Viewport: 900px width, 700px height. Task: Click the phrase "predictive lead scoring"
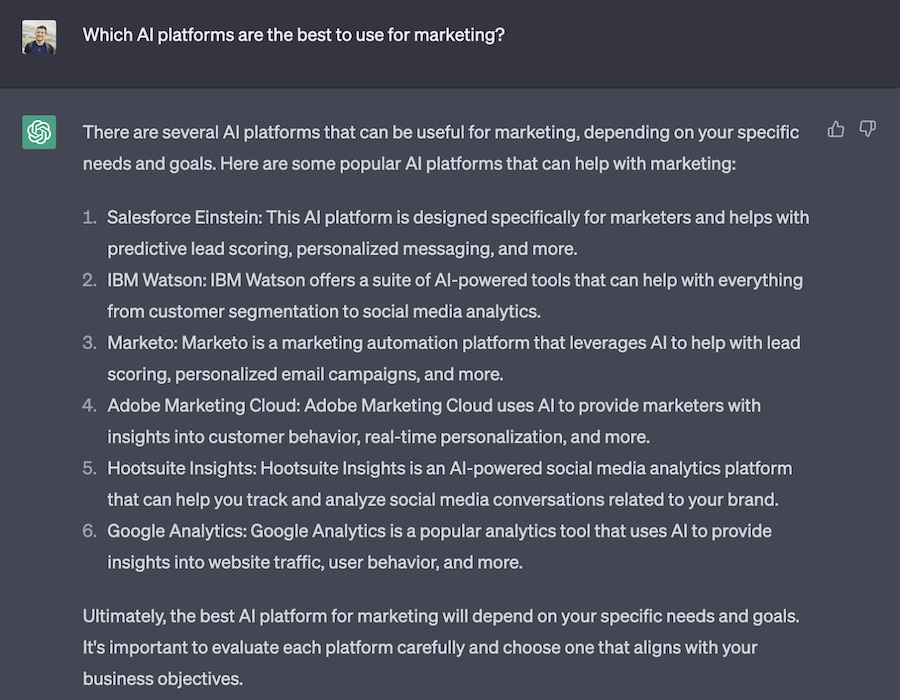(197, 248)
